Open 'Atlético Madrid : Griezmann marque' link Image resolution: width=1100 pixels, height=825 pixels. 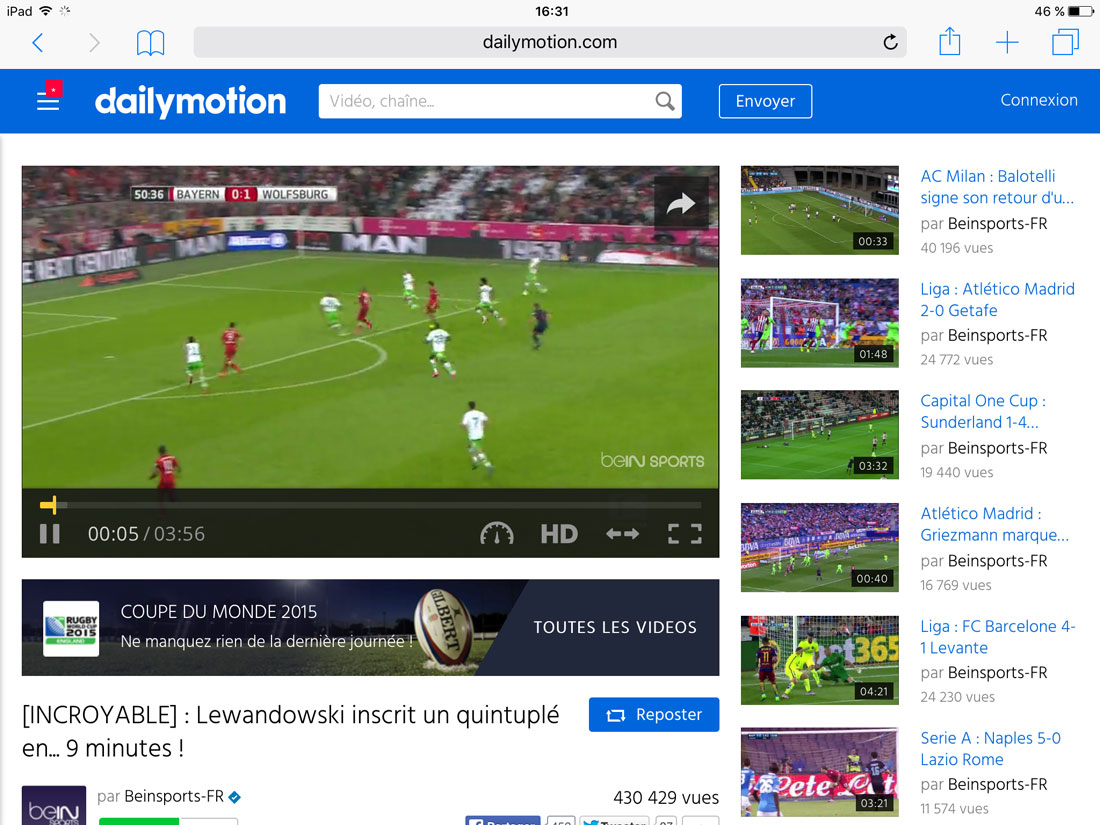(x=995, y=524)
